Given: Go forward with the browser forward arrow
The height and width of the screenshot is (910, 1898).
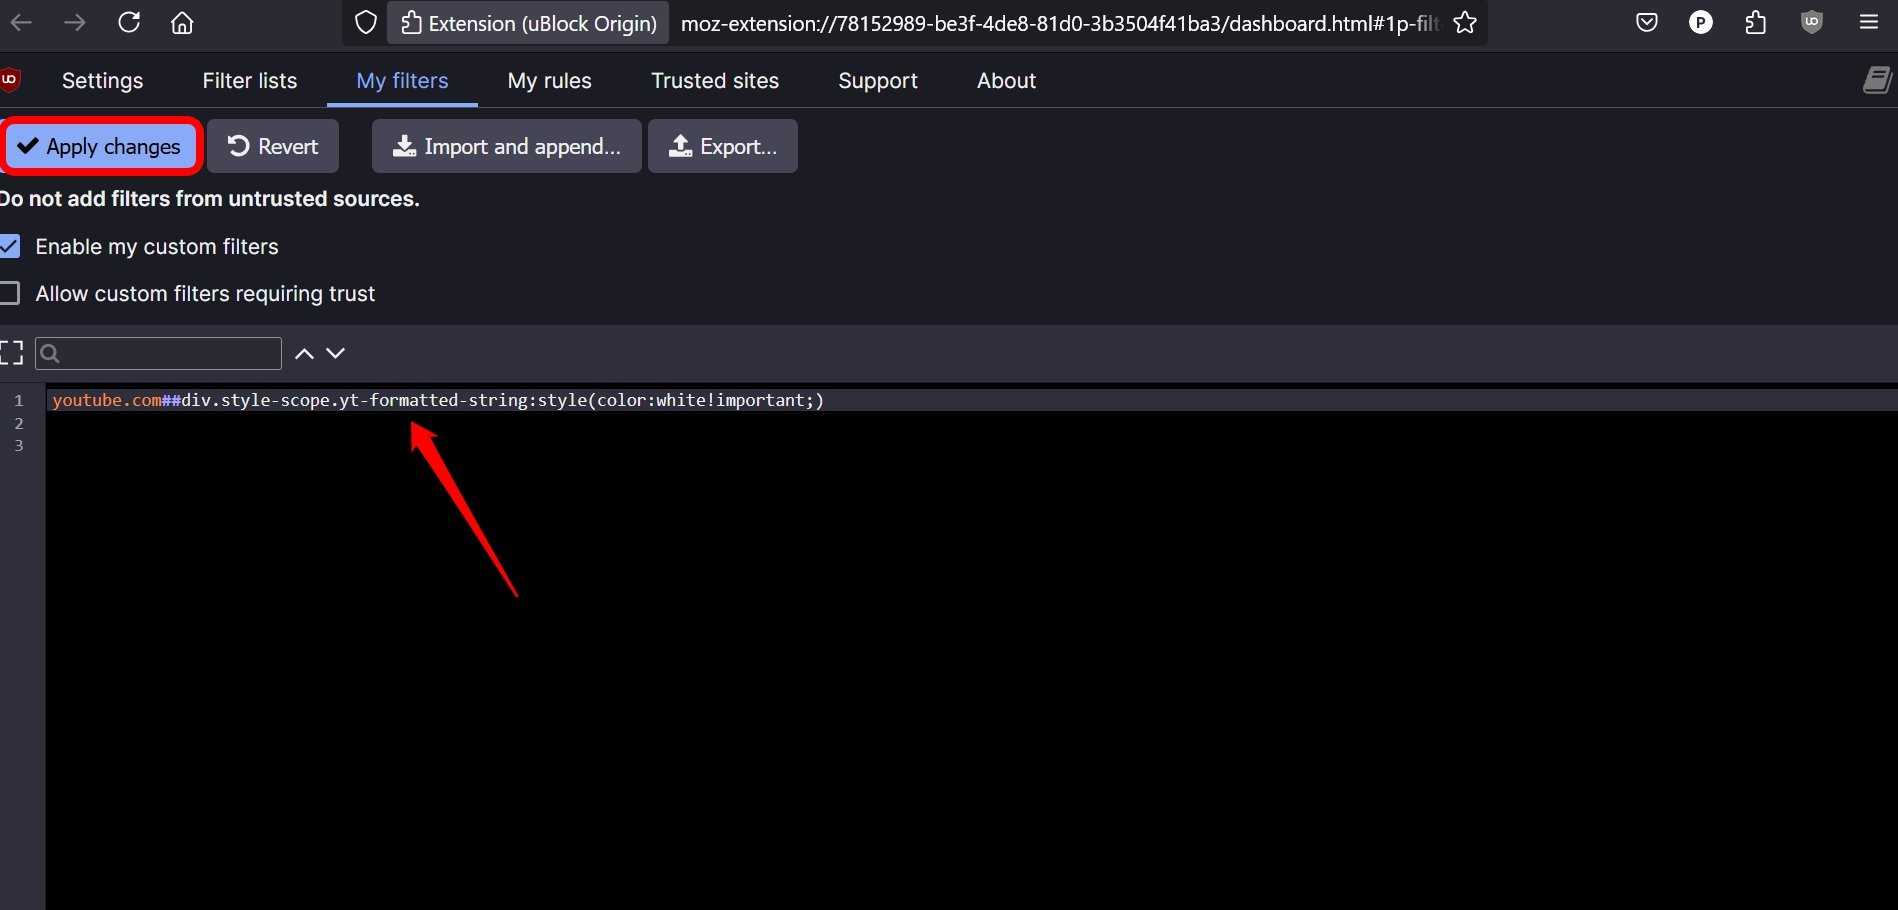Looking at the screenshot, I should [x=75, y=22].
